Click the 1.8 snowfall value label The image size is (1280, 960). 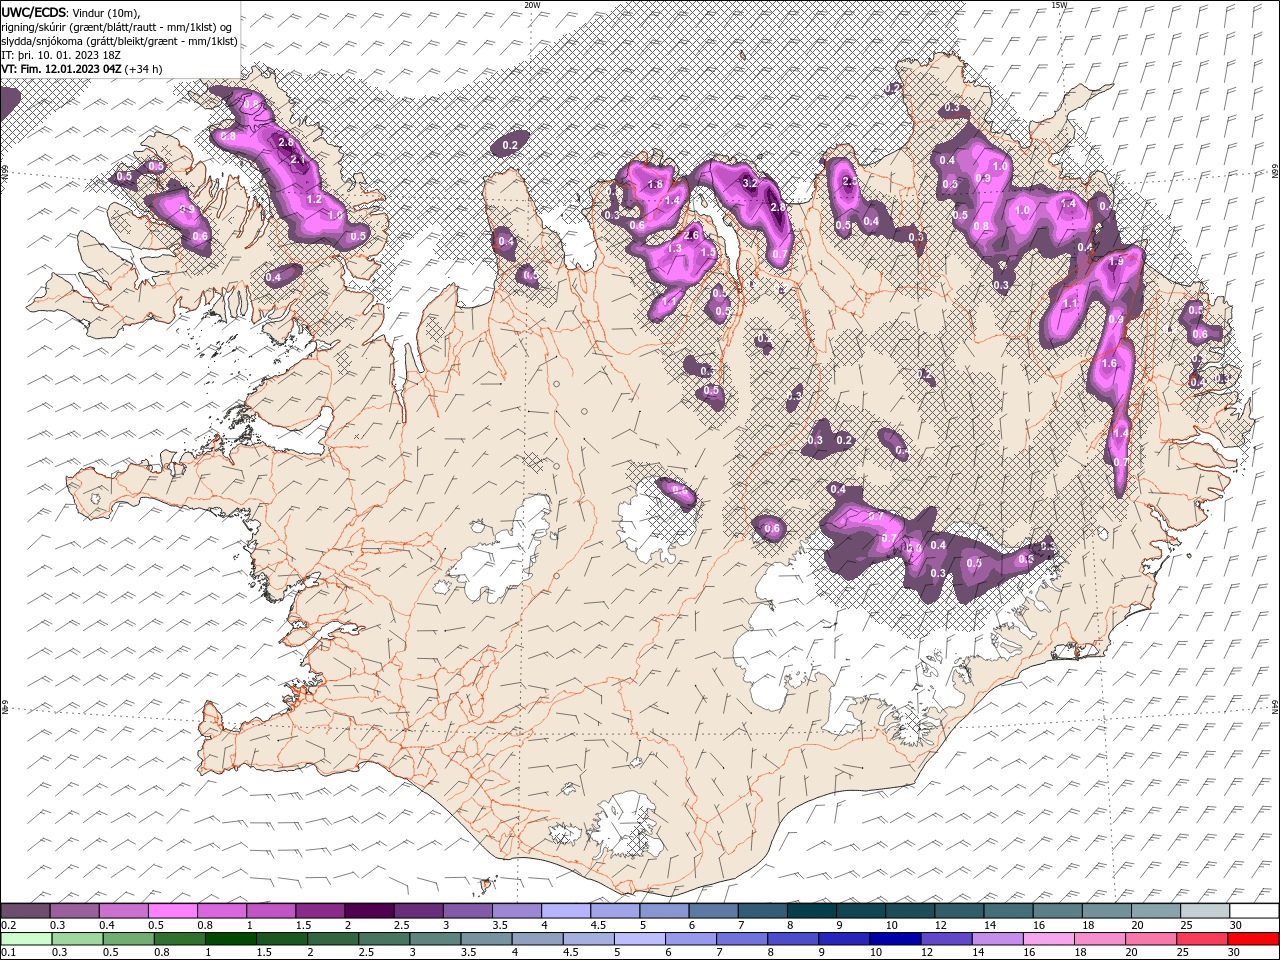point(656,184)
